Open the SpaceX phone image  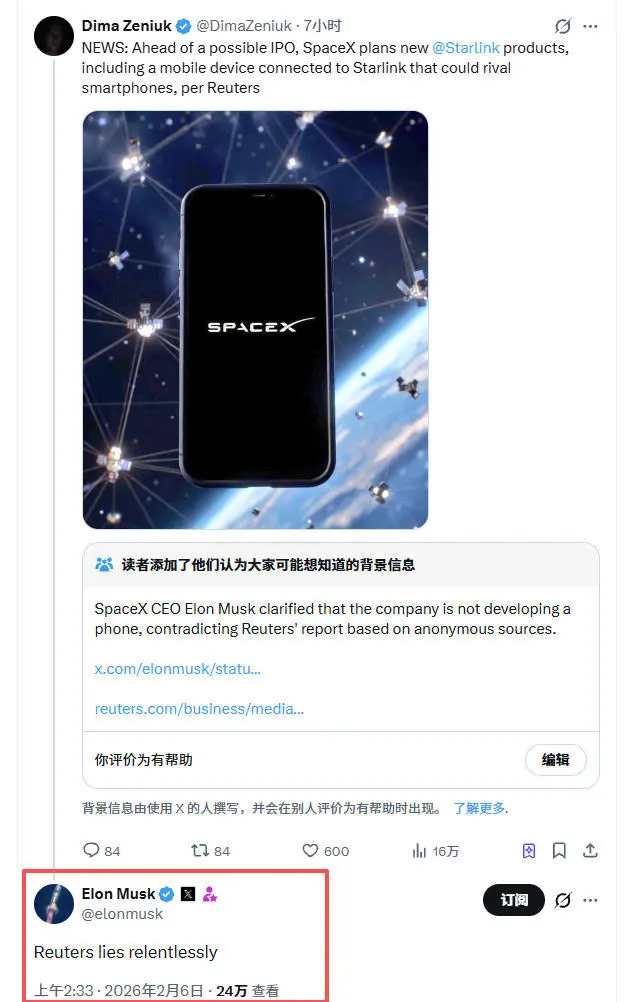[x=256, y=320]
